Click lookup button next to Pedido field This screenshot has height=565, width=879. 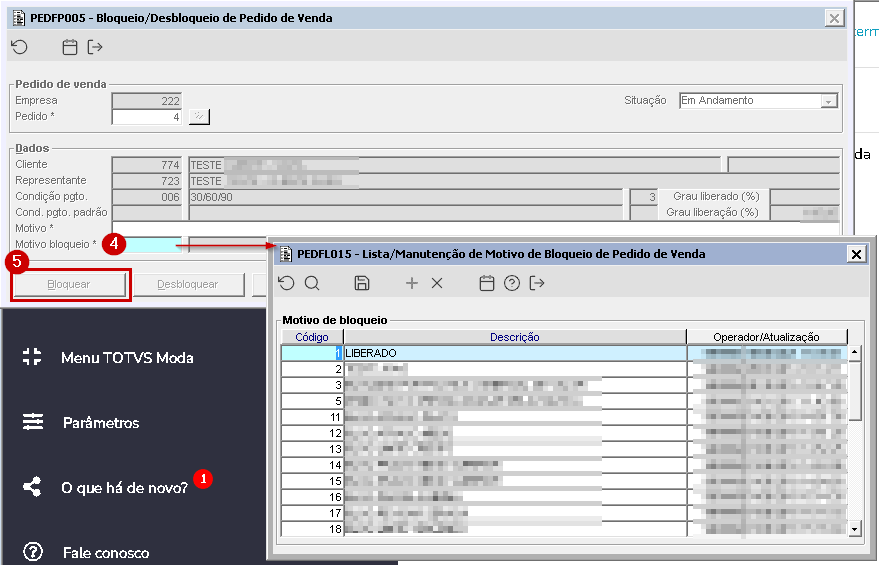tap(199, 117)
